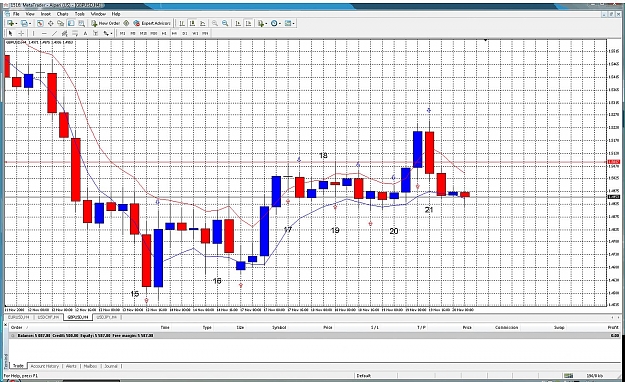Toggle Chart Shift
625x382 pixels.
(x=249, y=23)
